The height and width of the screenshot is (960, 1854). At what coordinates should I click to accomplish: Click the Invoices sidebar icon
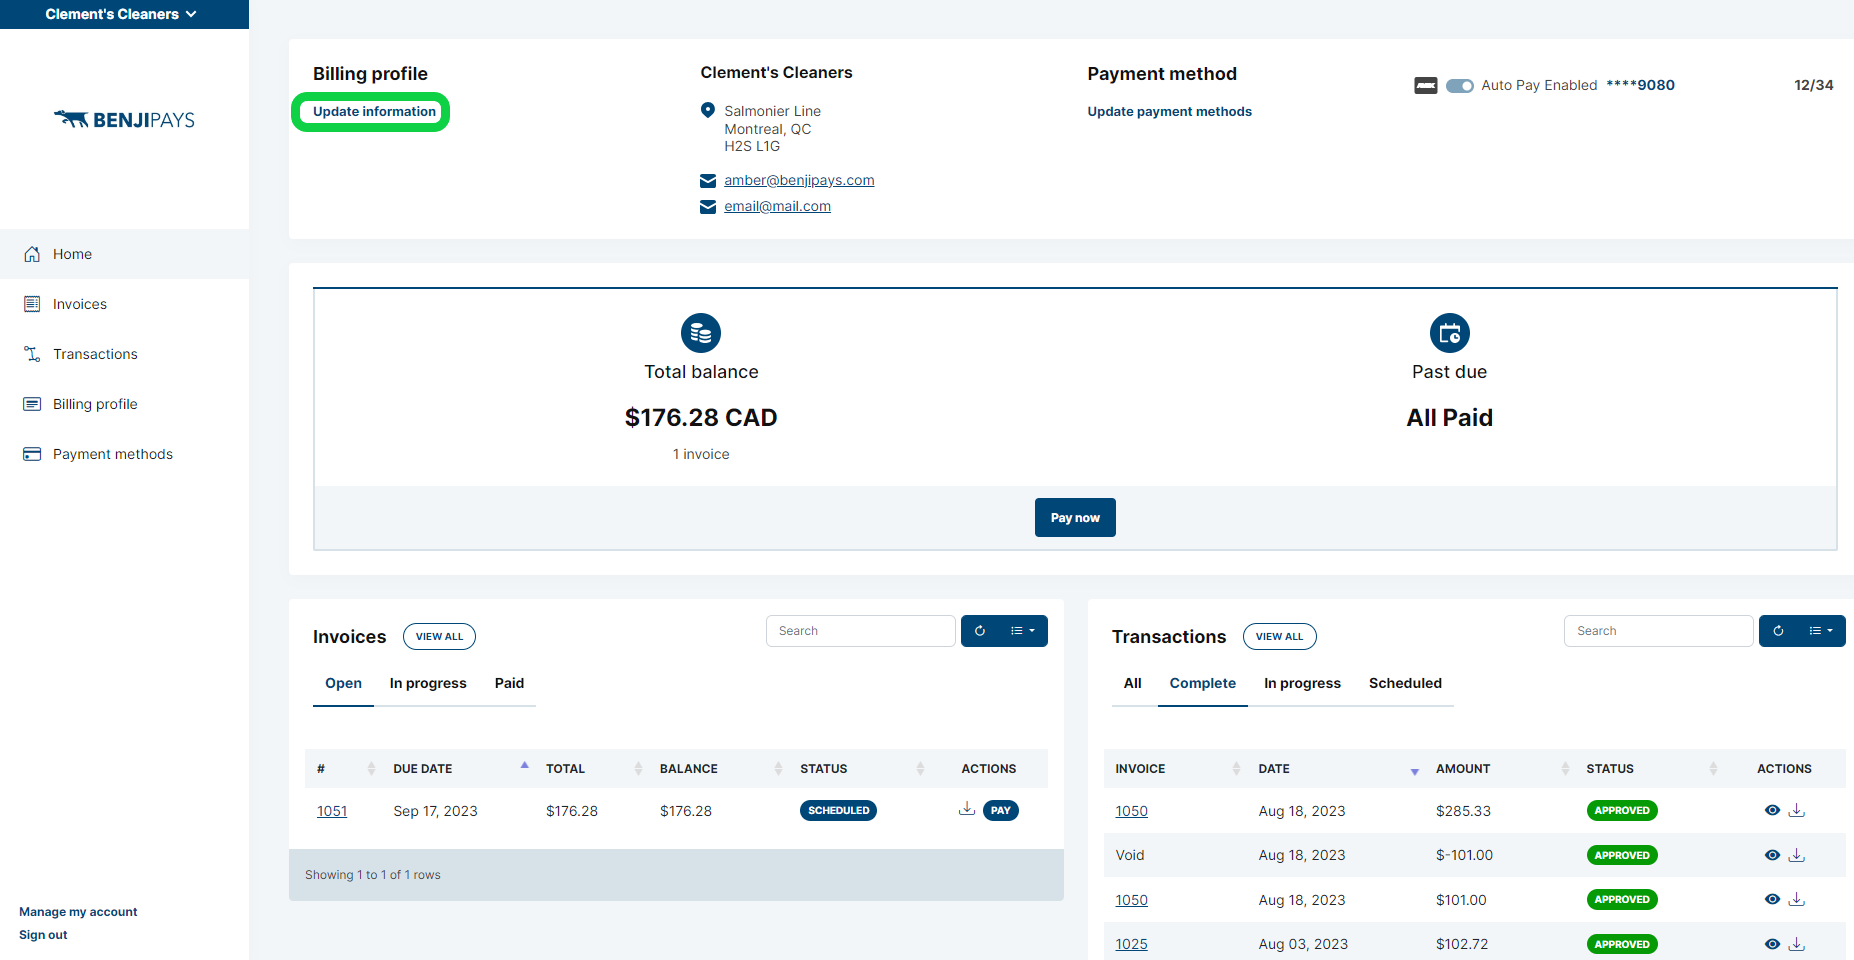tap(32, 304)
